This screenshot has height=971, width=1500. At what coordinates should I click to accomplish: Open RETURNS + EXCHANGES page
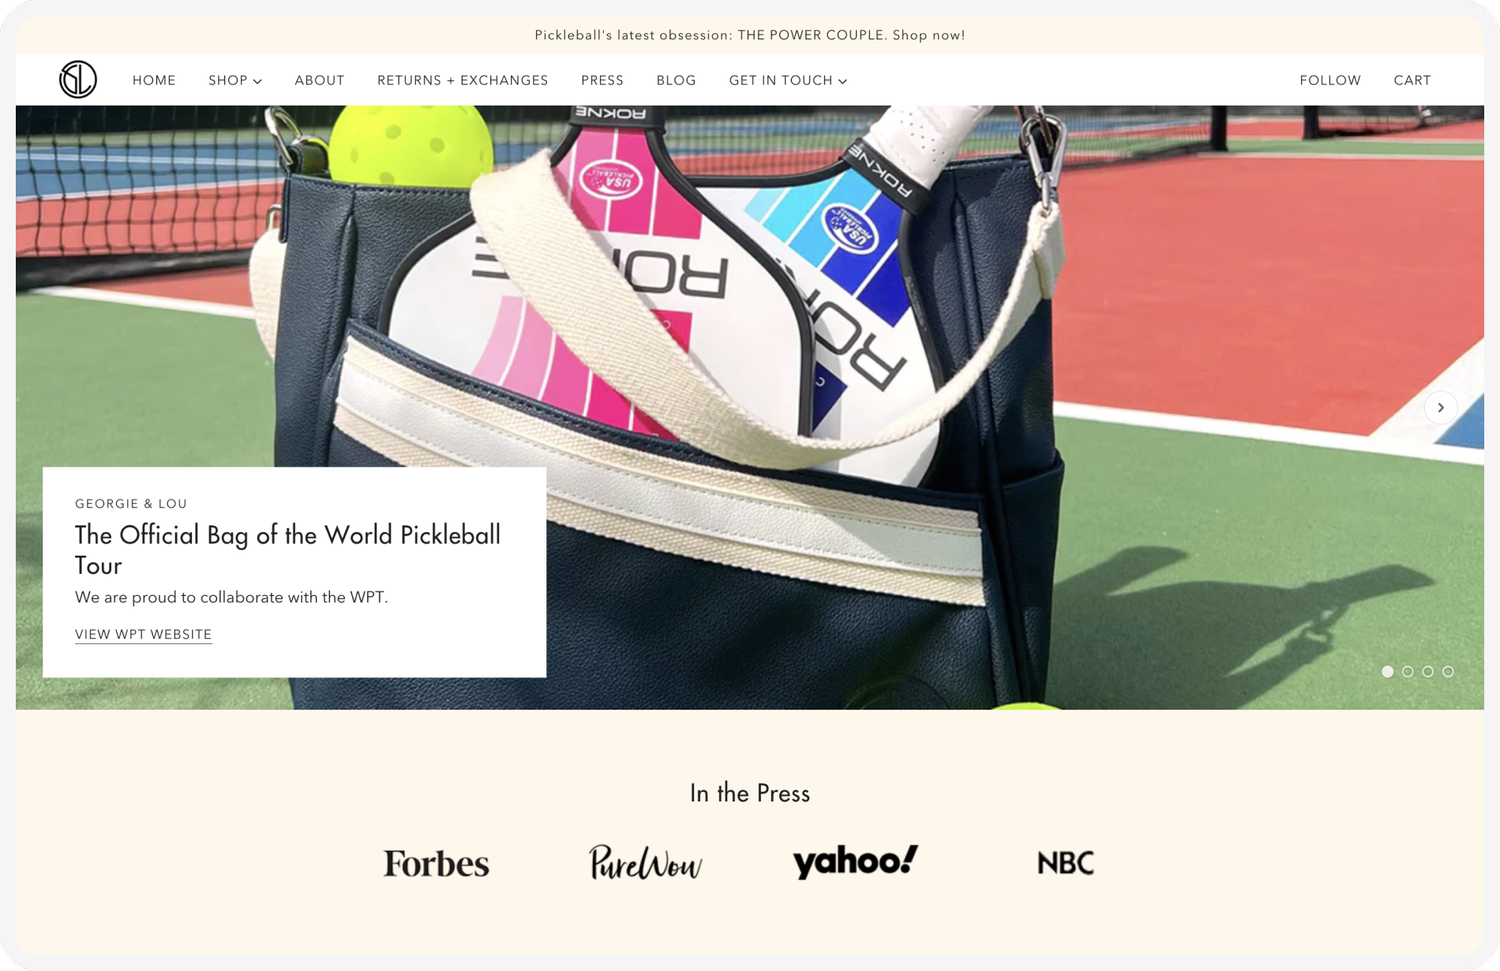point(463,80)
